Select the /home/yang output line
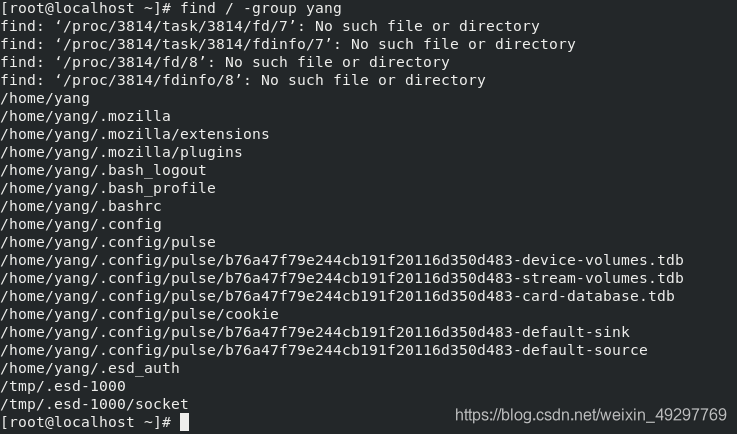The width and height of the screenshot is (737, 434). (x=45, y=98)
